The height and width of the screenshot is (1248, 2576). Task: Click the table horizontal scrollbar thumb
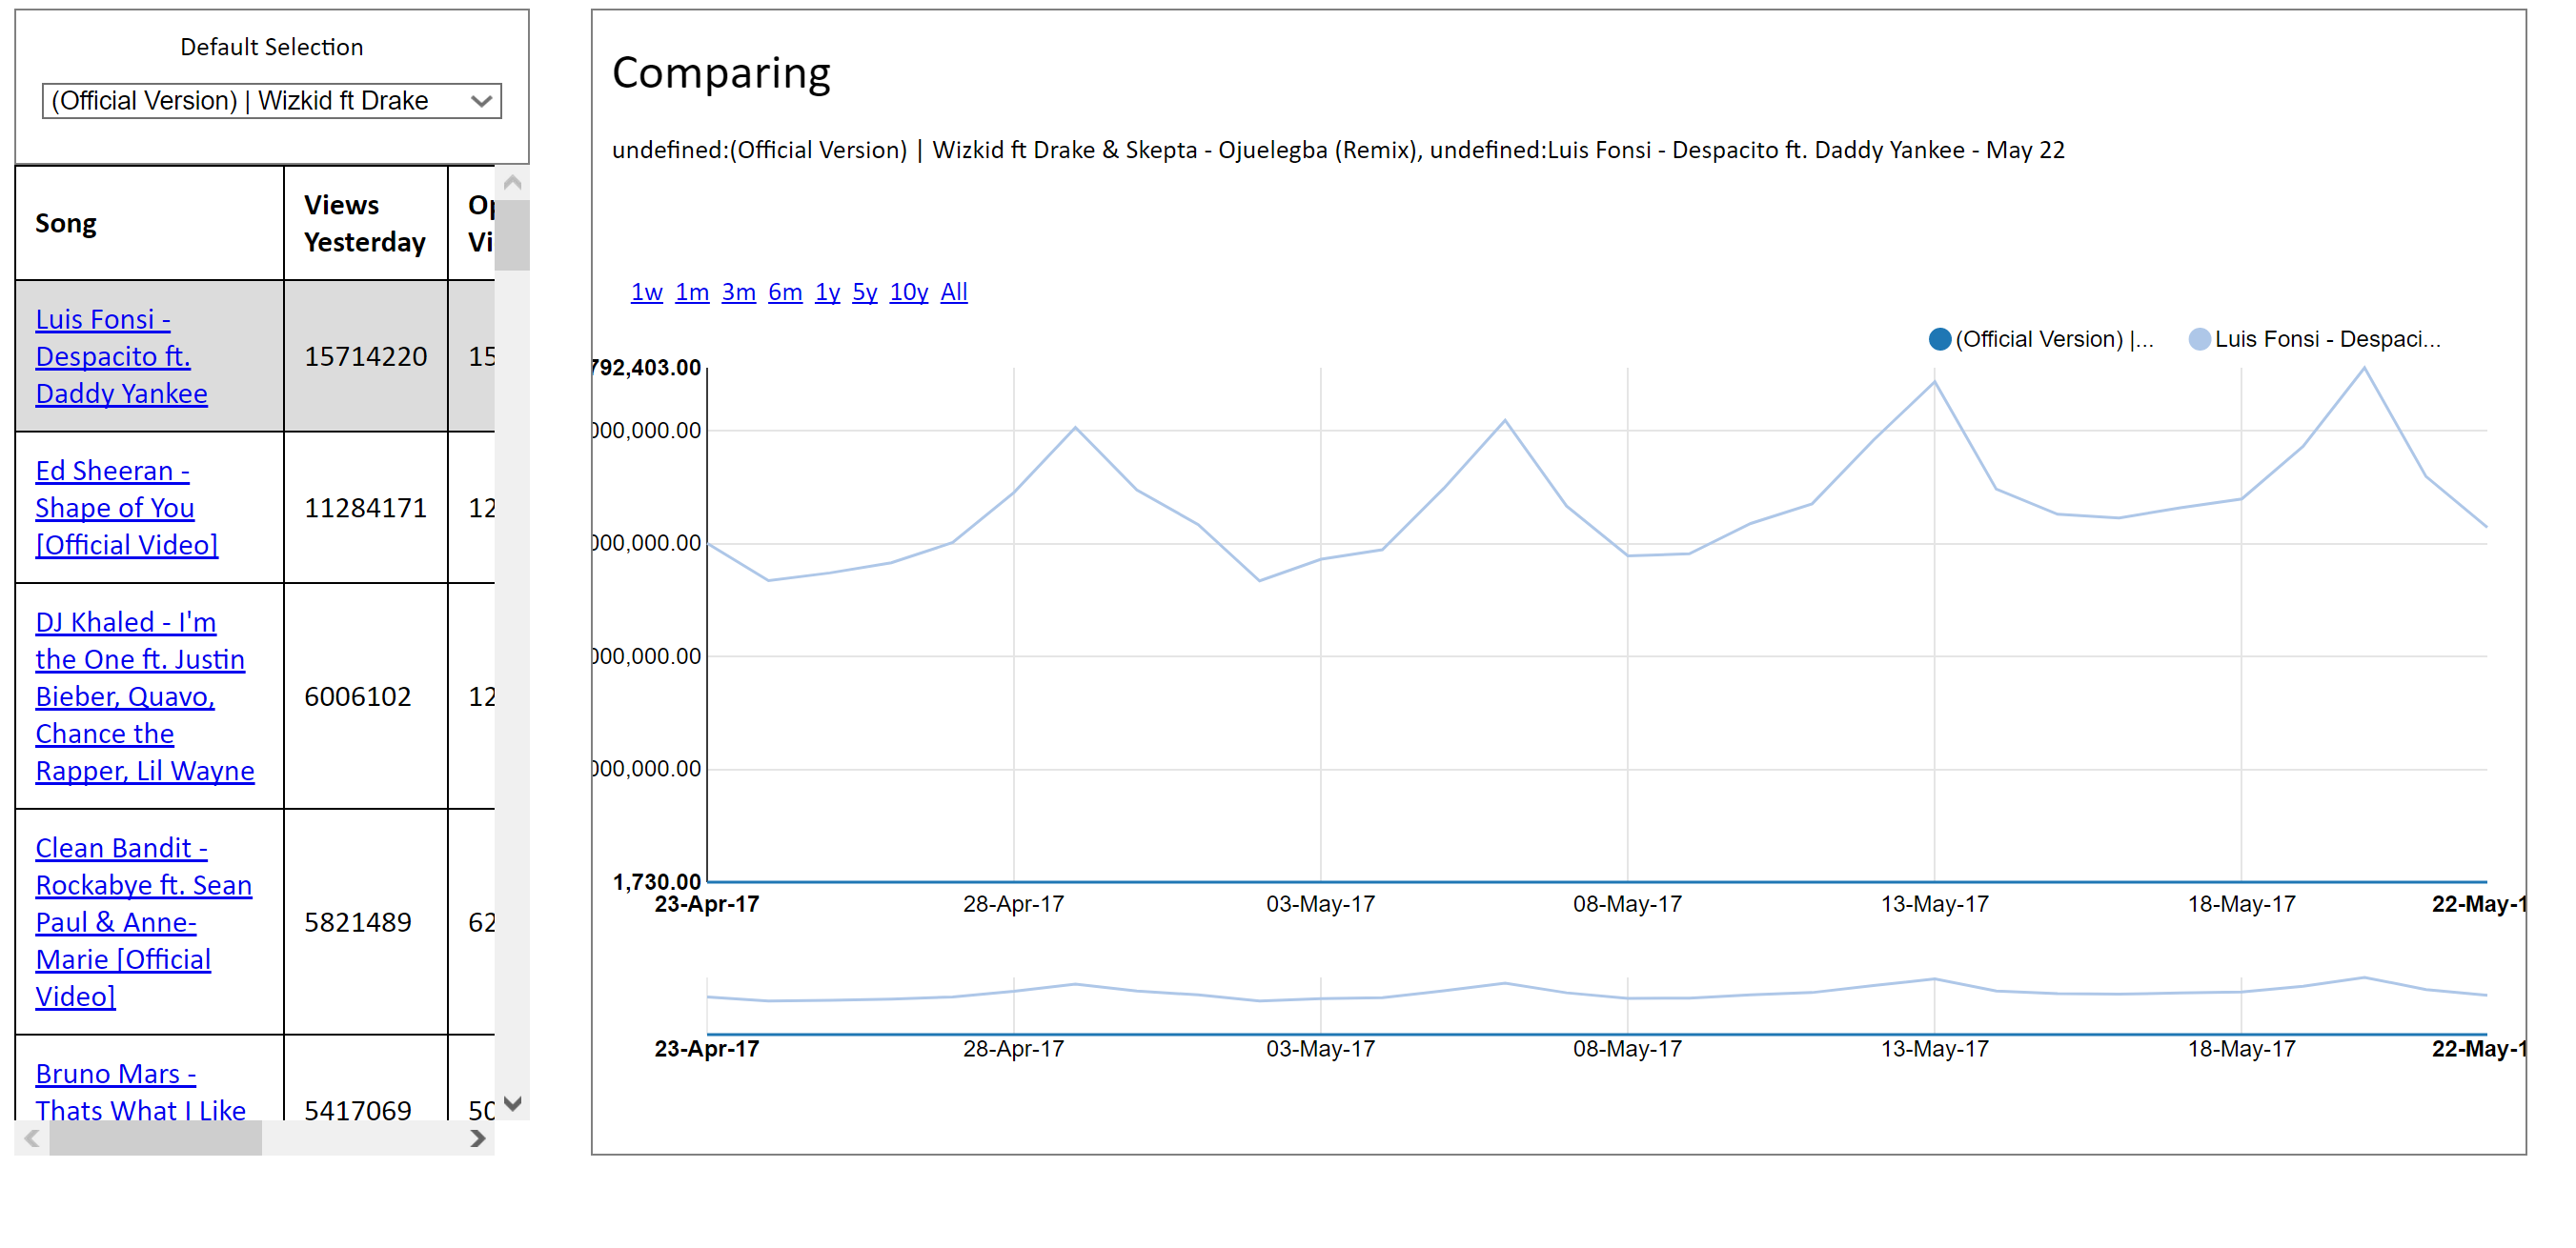[x=155, y=1138]
